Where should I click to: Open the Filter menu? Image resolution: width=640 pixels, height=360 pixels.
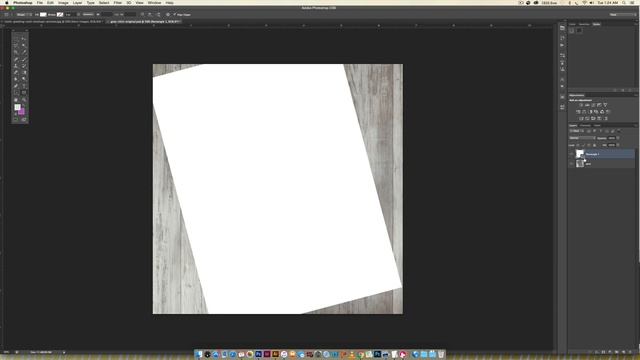[118, 2]
